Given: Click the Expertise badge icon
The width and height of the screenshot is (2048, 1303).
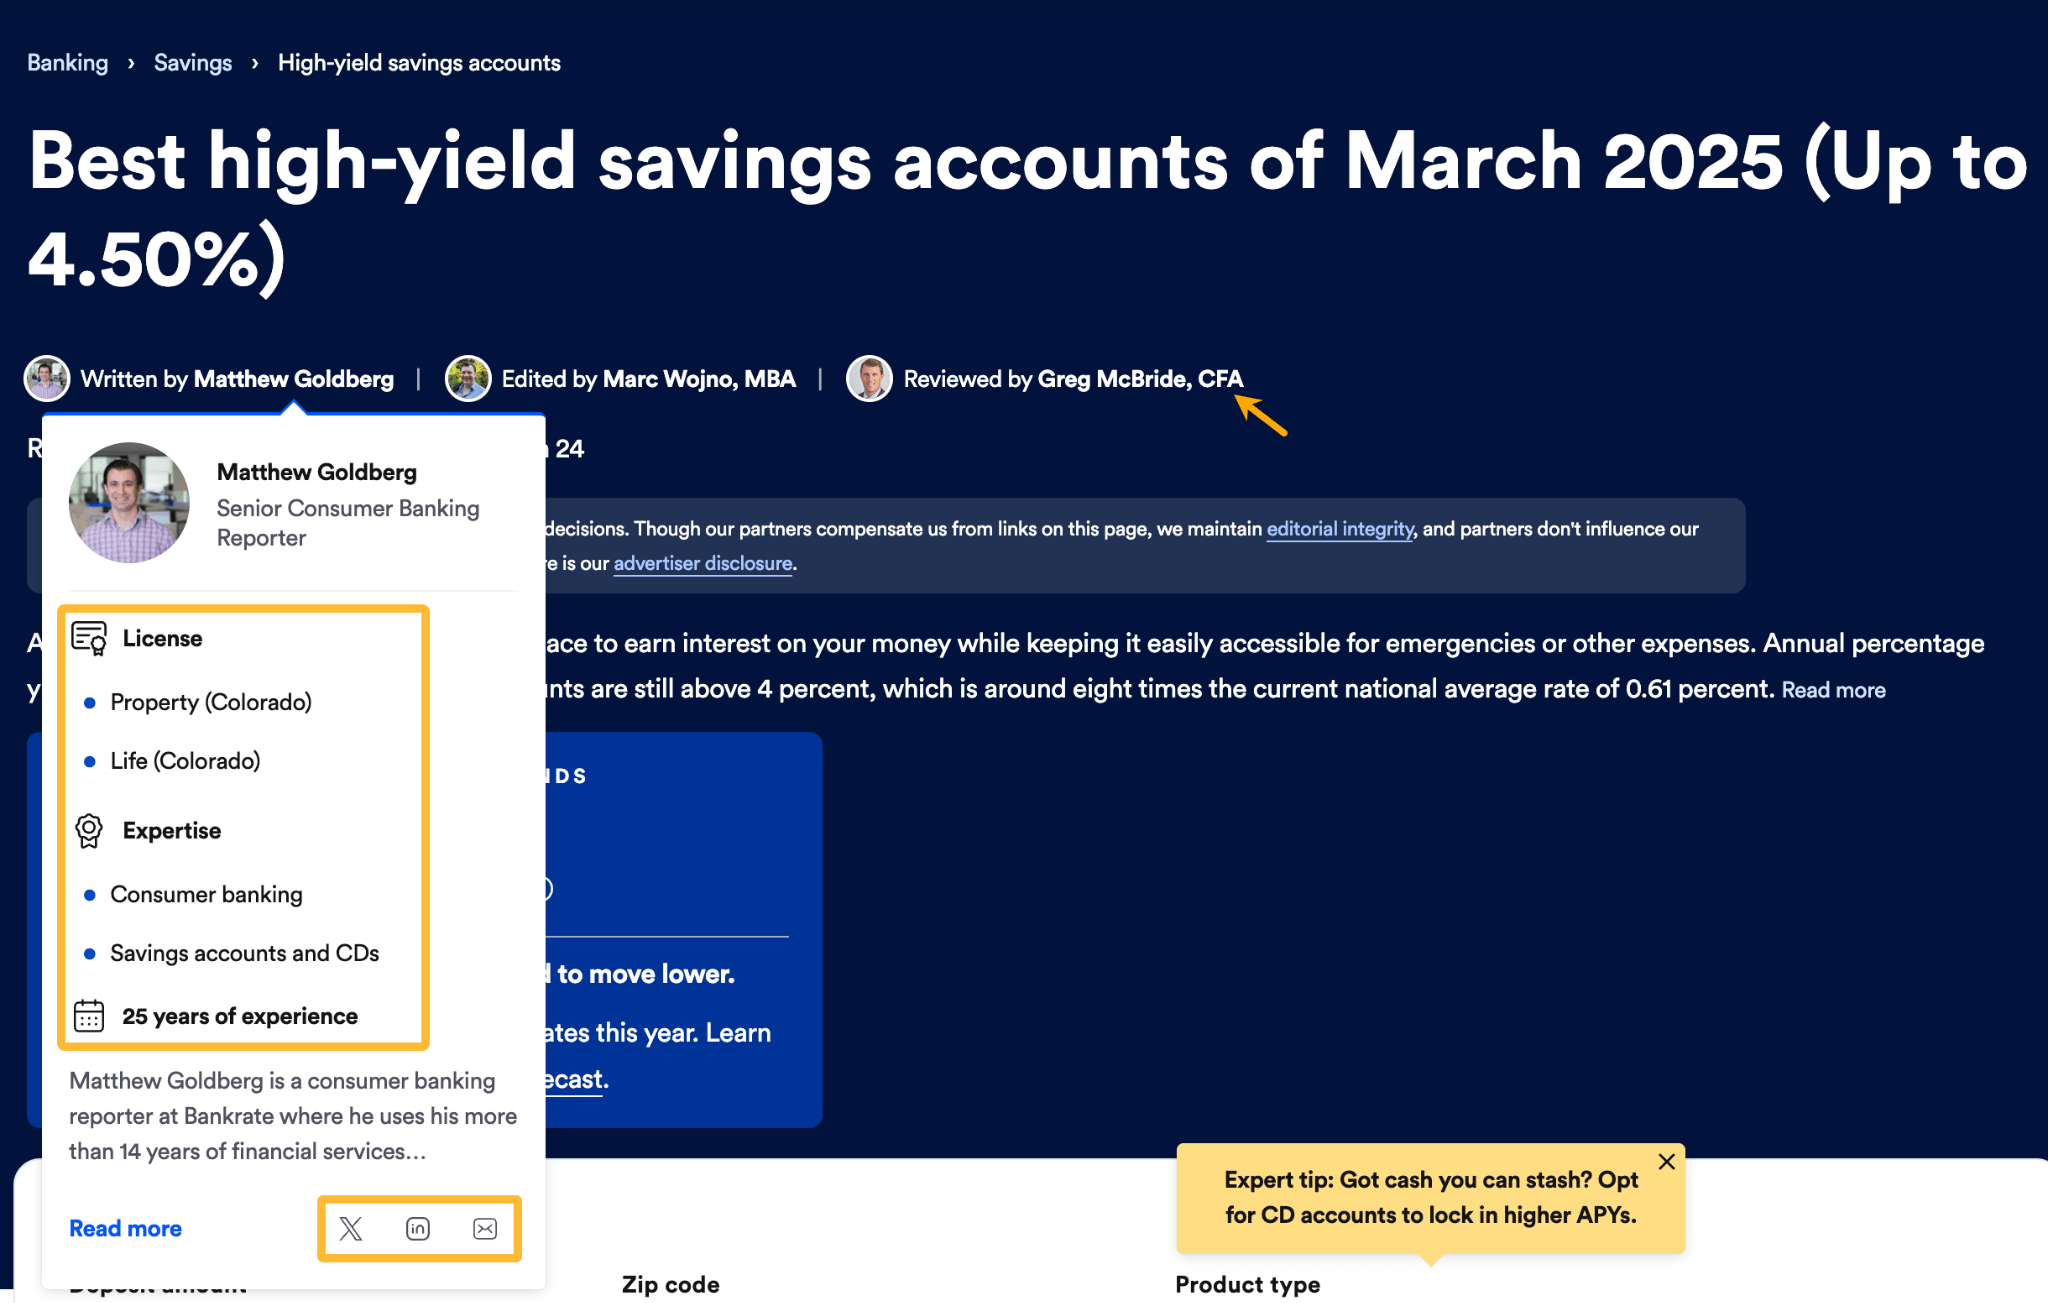Looking at the screenshot, I should click(x=89, y=830).
